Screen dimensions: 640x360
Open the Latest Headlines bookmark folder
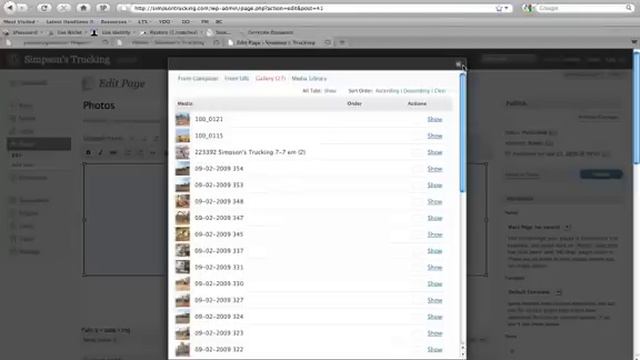(69, 22)
